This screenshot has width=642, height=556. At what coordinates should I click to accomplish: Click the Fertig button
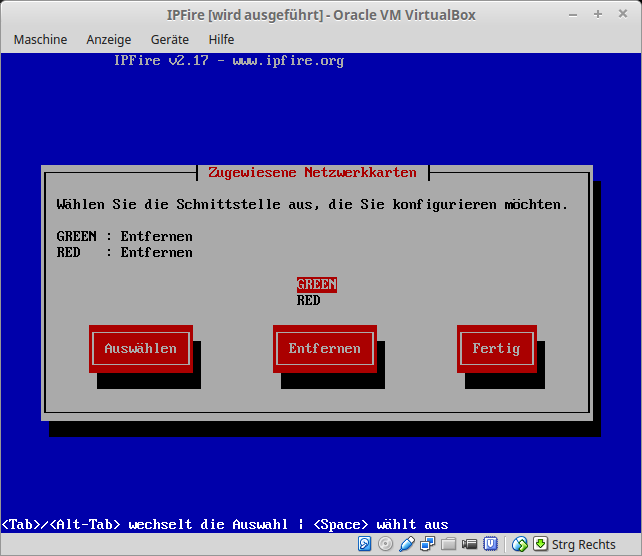497,348
